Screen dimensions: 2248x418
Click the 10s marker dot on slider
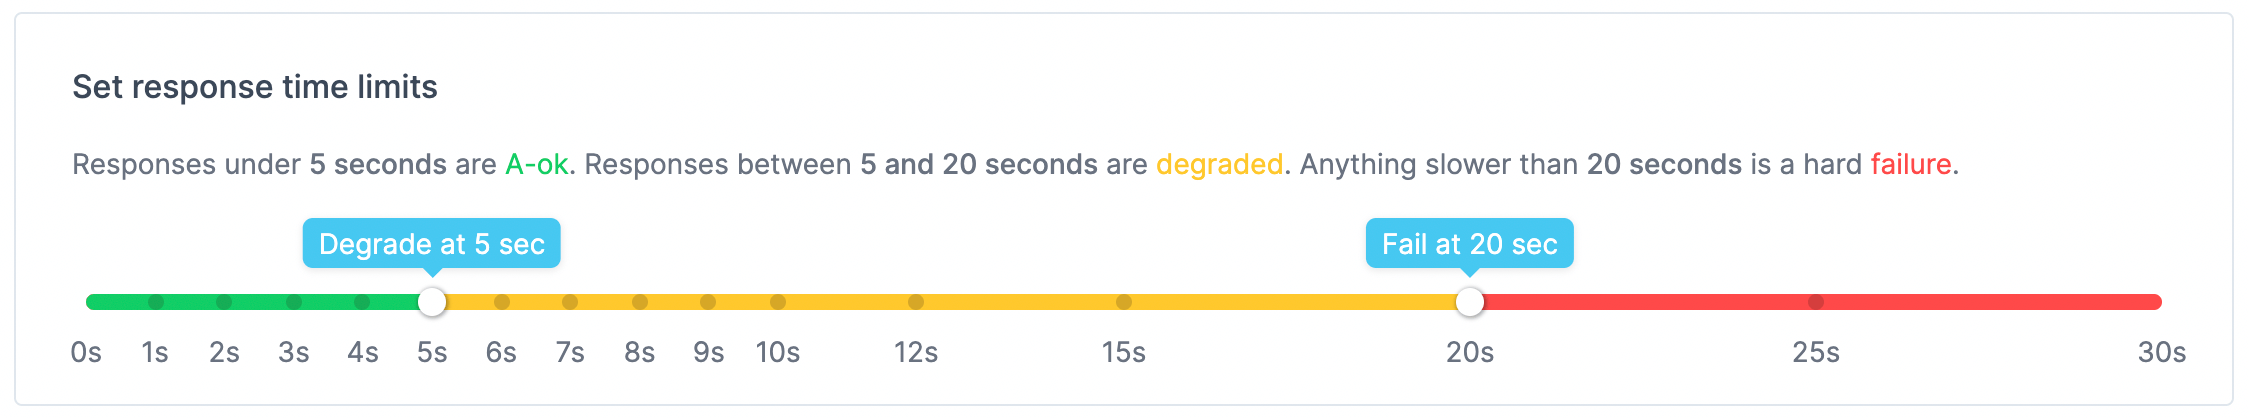click(778, 302)
